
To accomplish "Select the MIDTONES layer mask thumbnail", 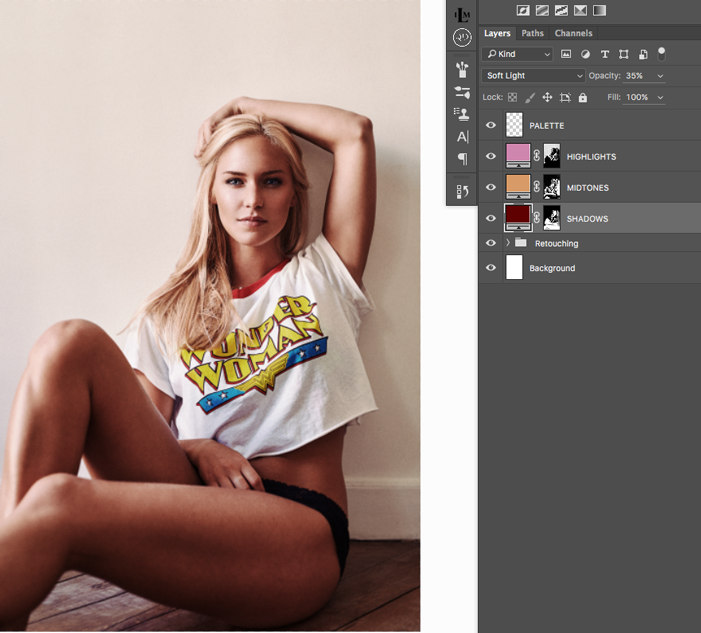I will point(552,187).
